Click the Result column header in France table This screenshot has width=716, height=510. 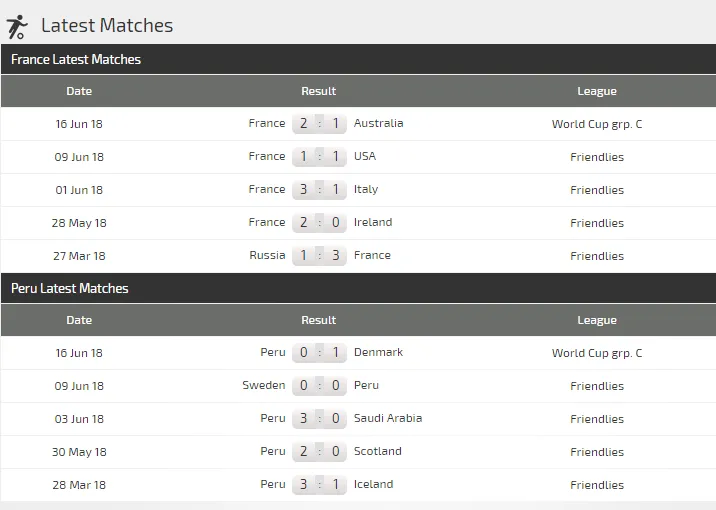(x=319, y=91)
